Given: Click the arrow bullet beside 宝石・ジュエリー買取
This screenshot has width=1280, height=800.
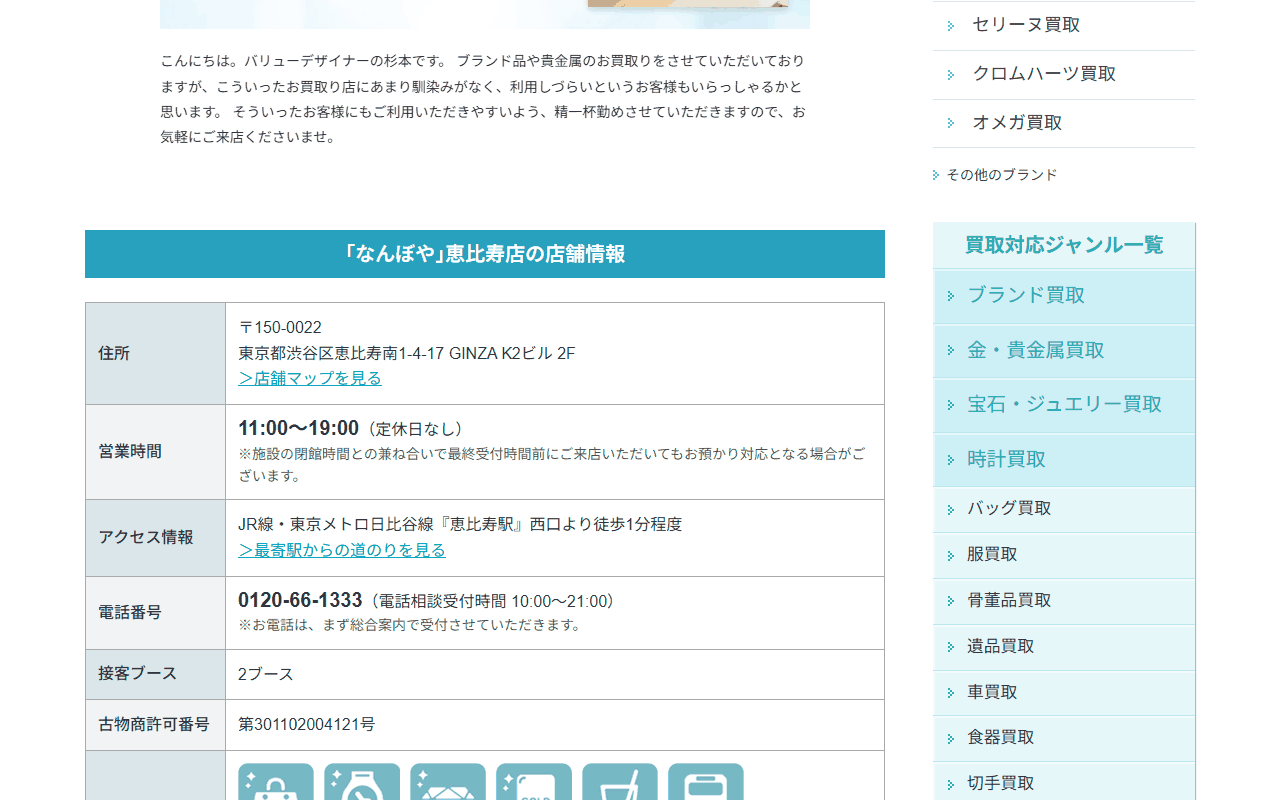Looking at the screenshot, I should click(x=951, y=405).
